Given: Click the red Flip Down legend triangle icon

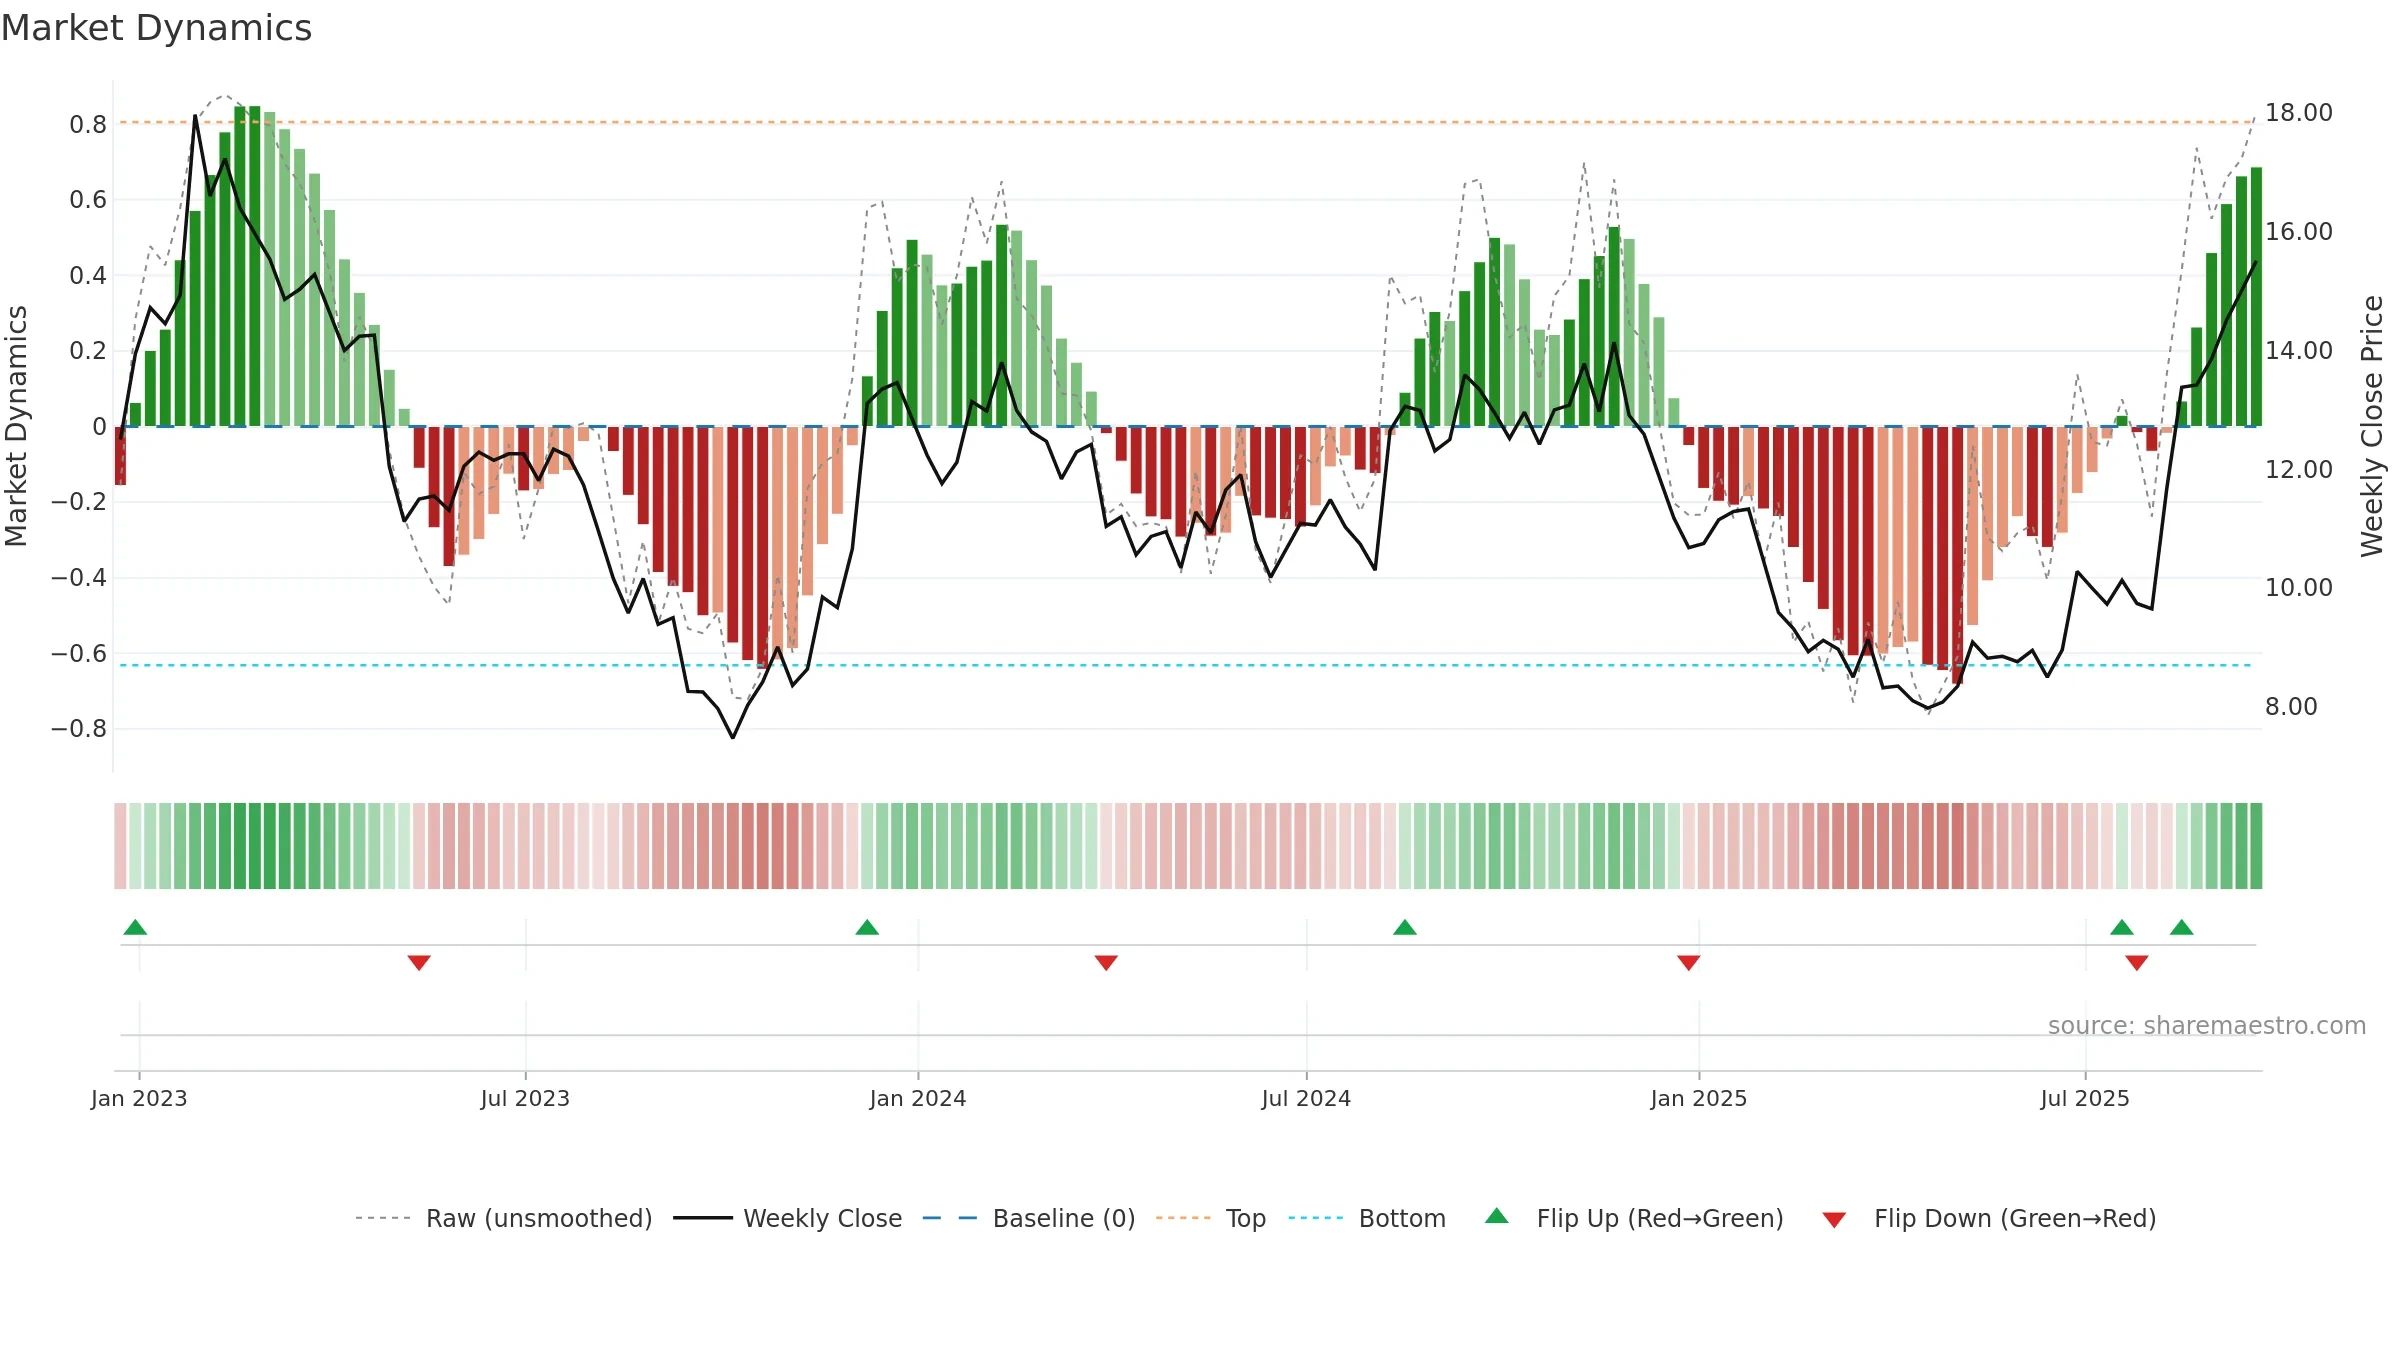Looking at the screenshot, I should (x=1834, y=1220).
